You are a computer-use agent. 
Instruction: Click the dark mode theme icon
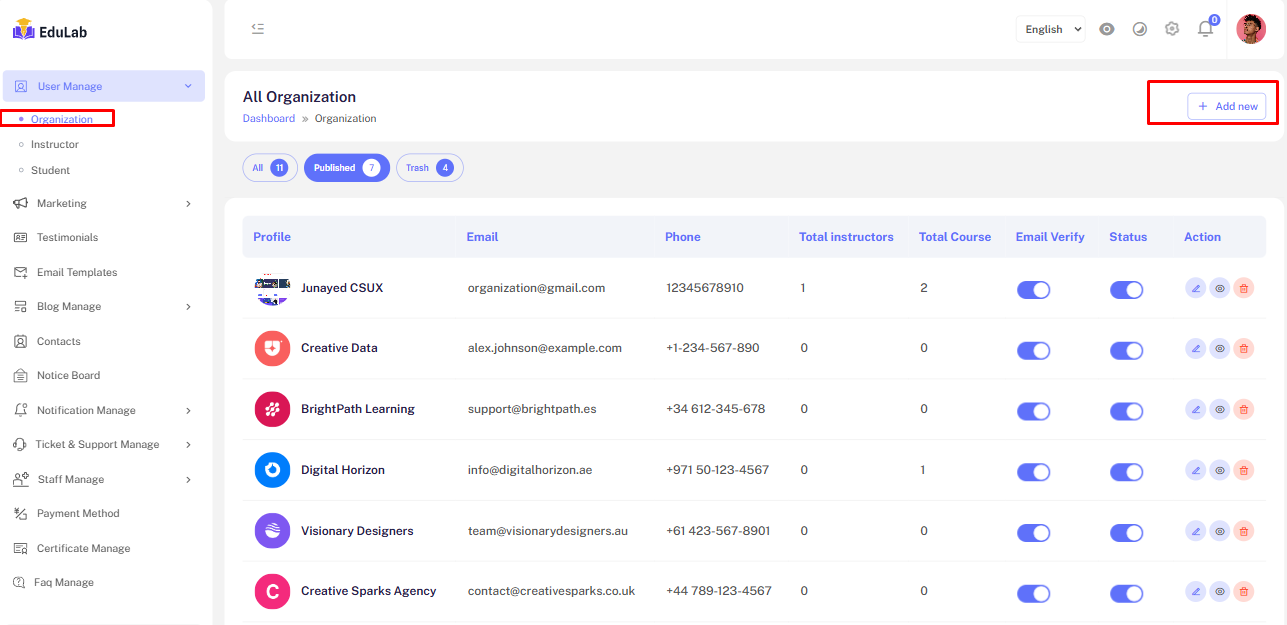click(x=1139, y=29)
